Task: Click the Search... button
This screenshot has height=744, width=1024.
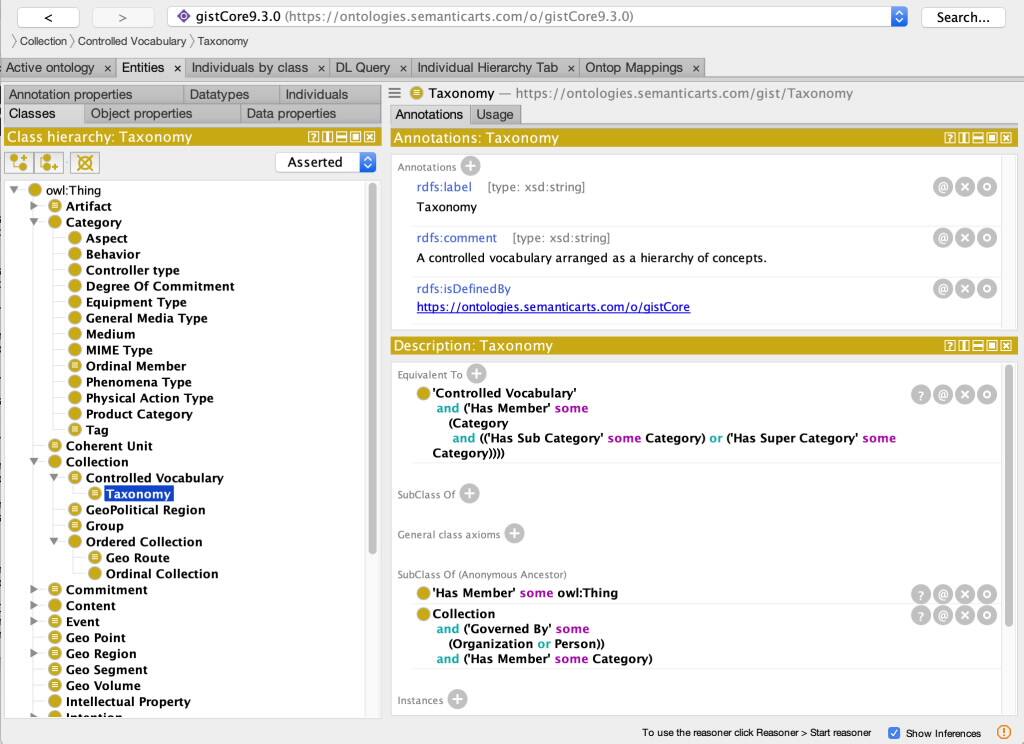Action: tap(962, 16)
